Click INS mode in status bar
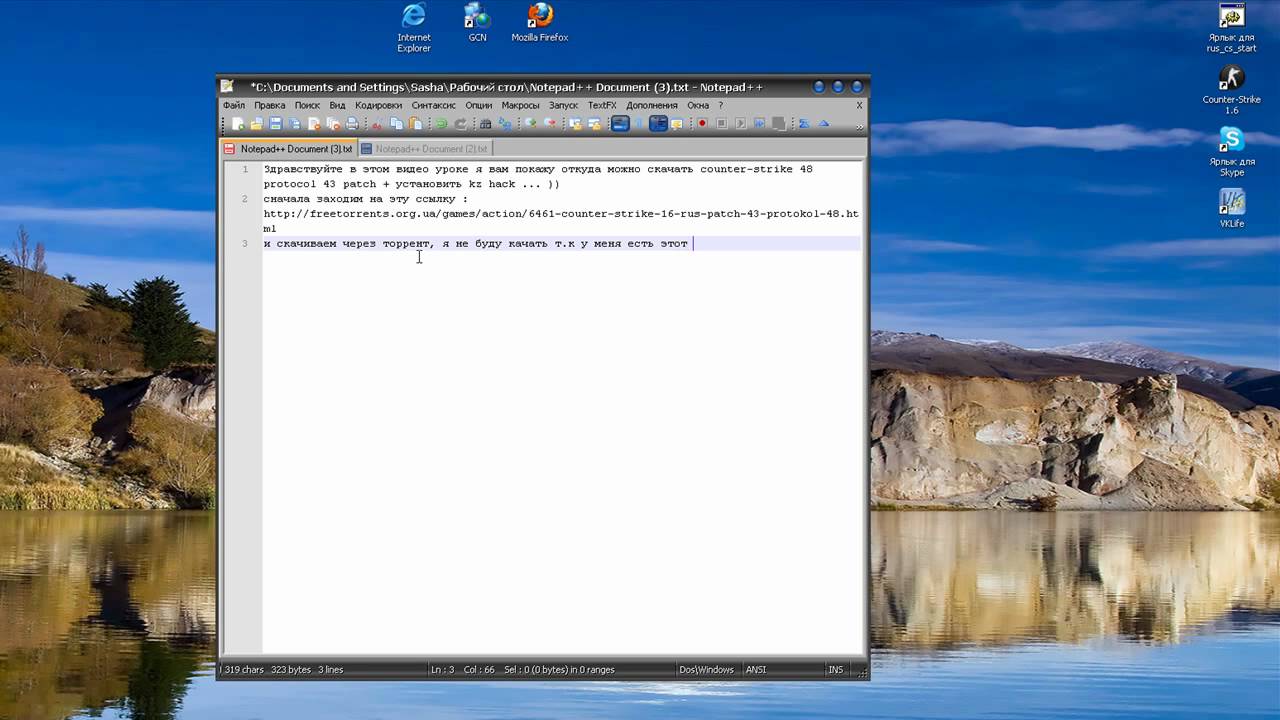Image resolution: width=1280 pixels, height=720 pixels. 835,670
